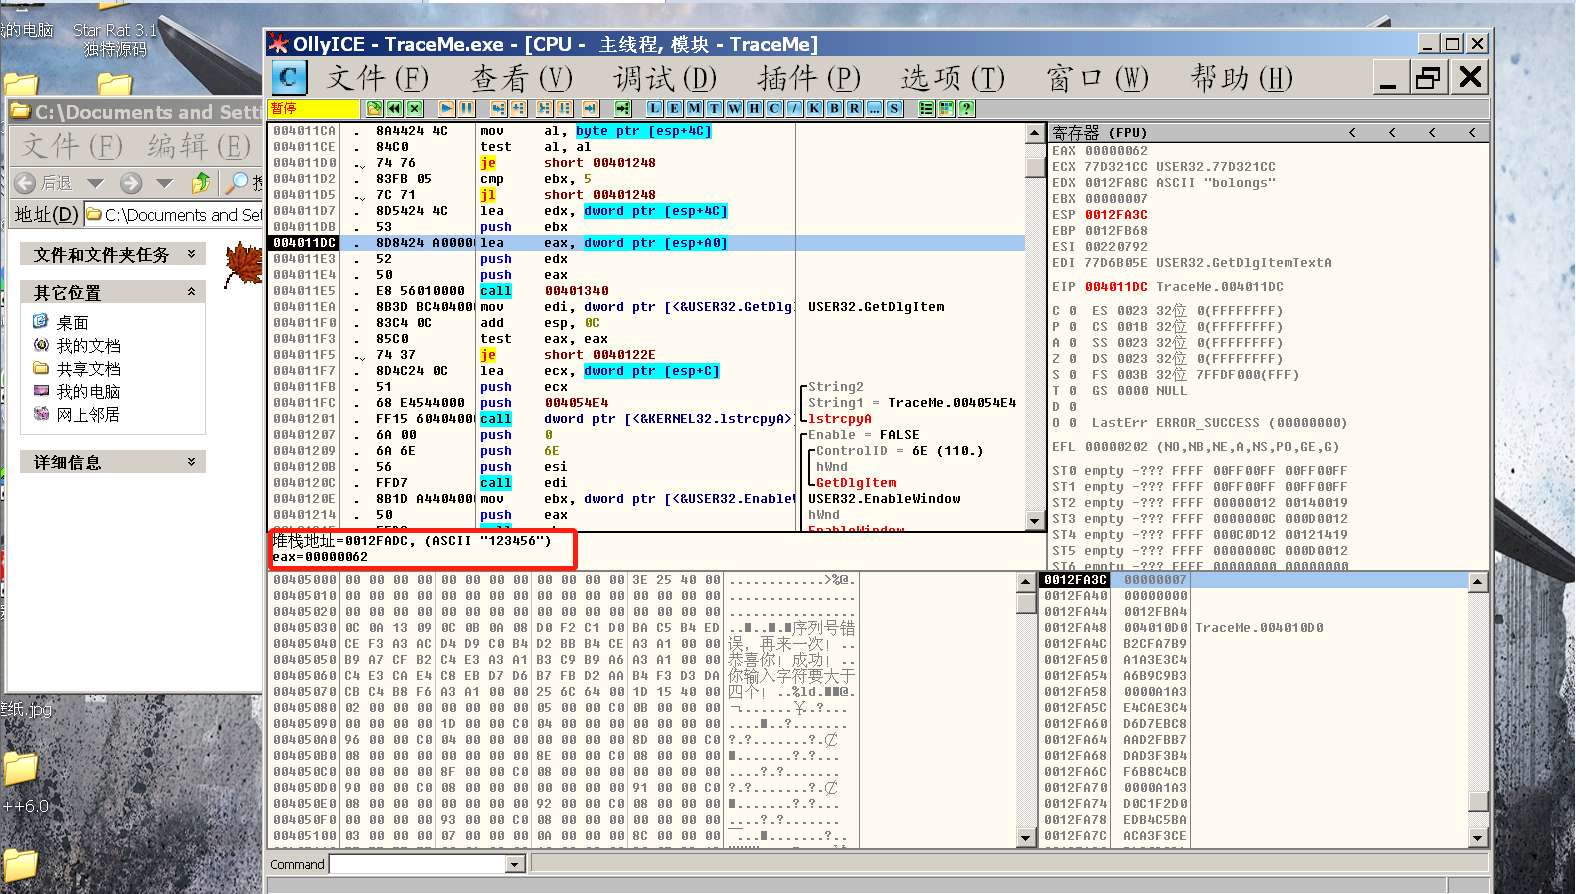Step over the next instruction
Viewport: 1576px width, 894px height.
click(518, 108)
